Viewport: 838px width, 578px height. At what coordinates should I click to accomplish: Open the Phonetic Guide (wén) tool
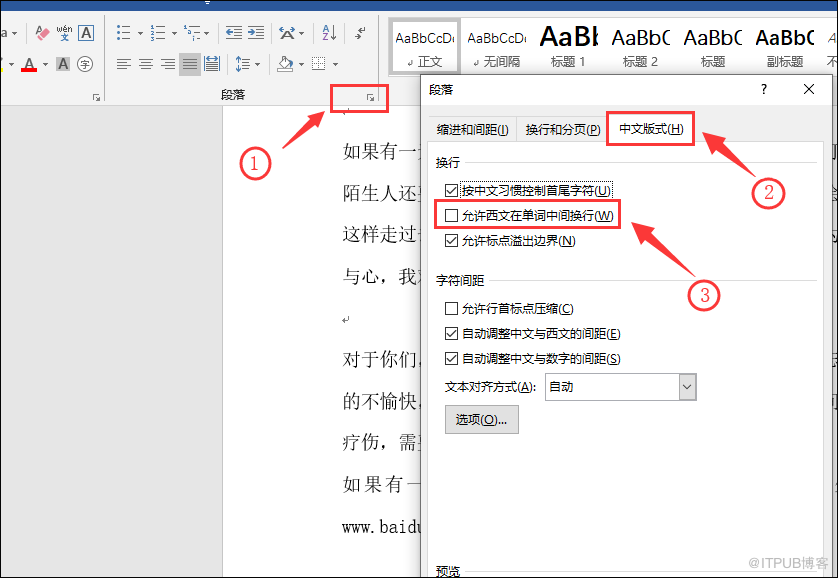click(64, 33)
